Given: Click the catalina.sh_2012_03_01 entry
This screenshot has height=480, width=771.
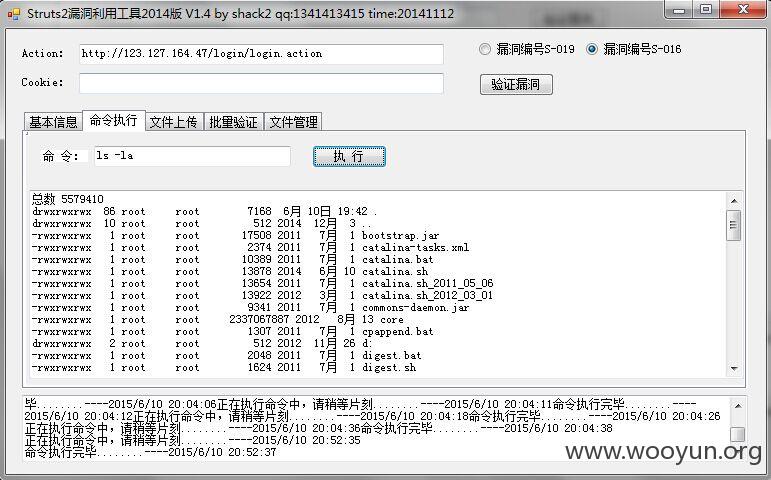Looking at the screenshot, I should (427, 296).
